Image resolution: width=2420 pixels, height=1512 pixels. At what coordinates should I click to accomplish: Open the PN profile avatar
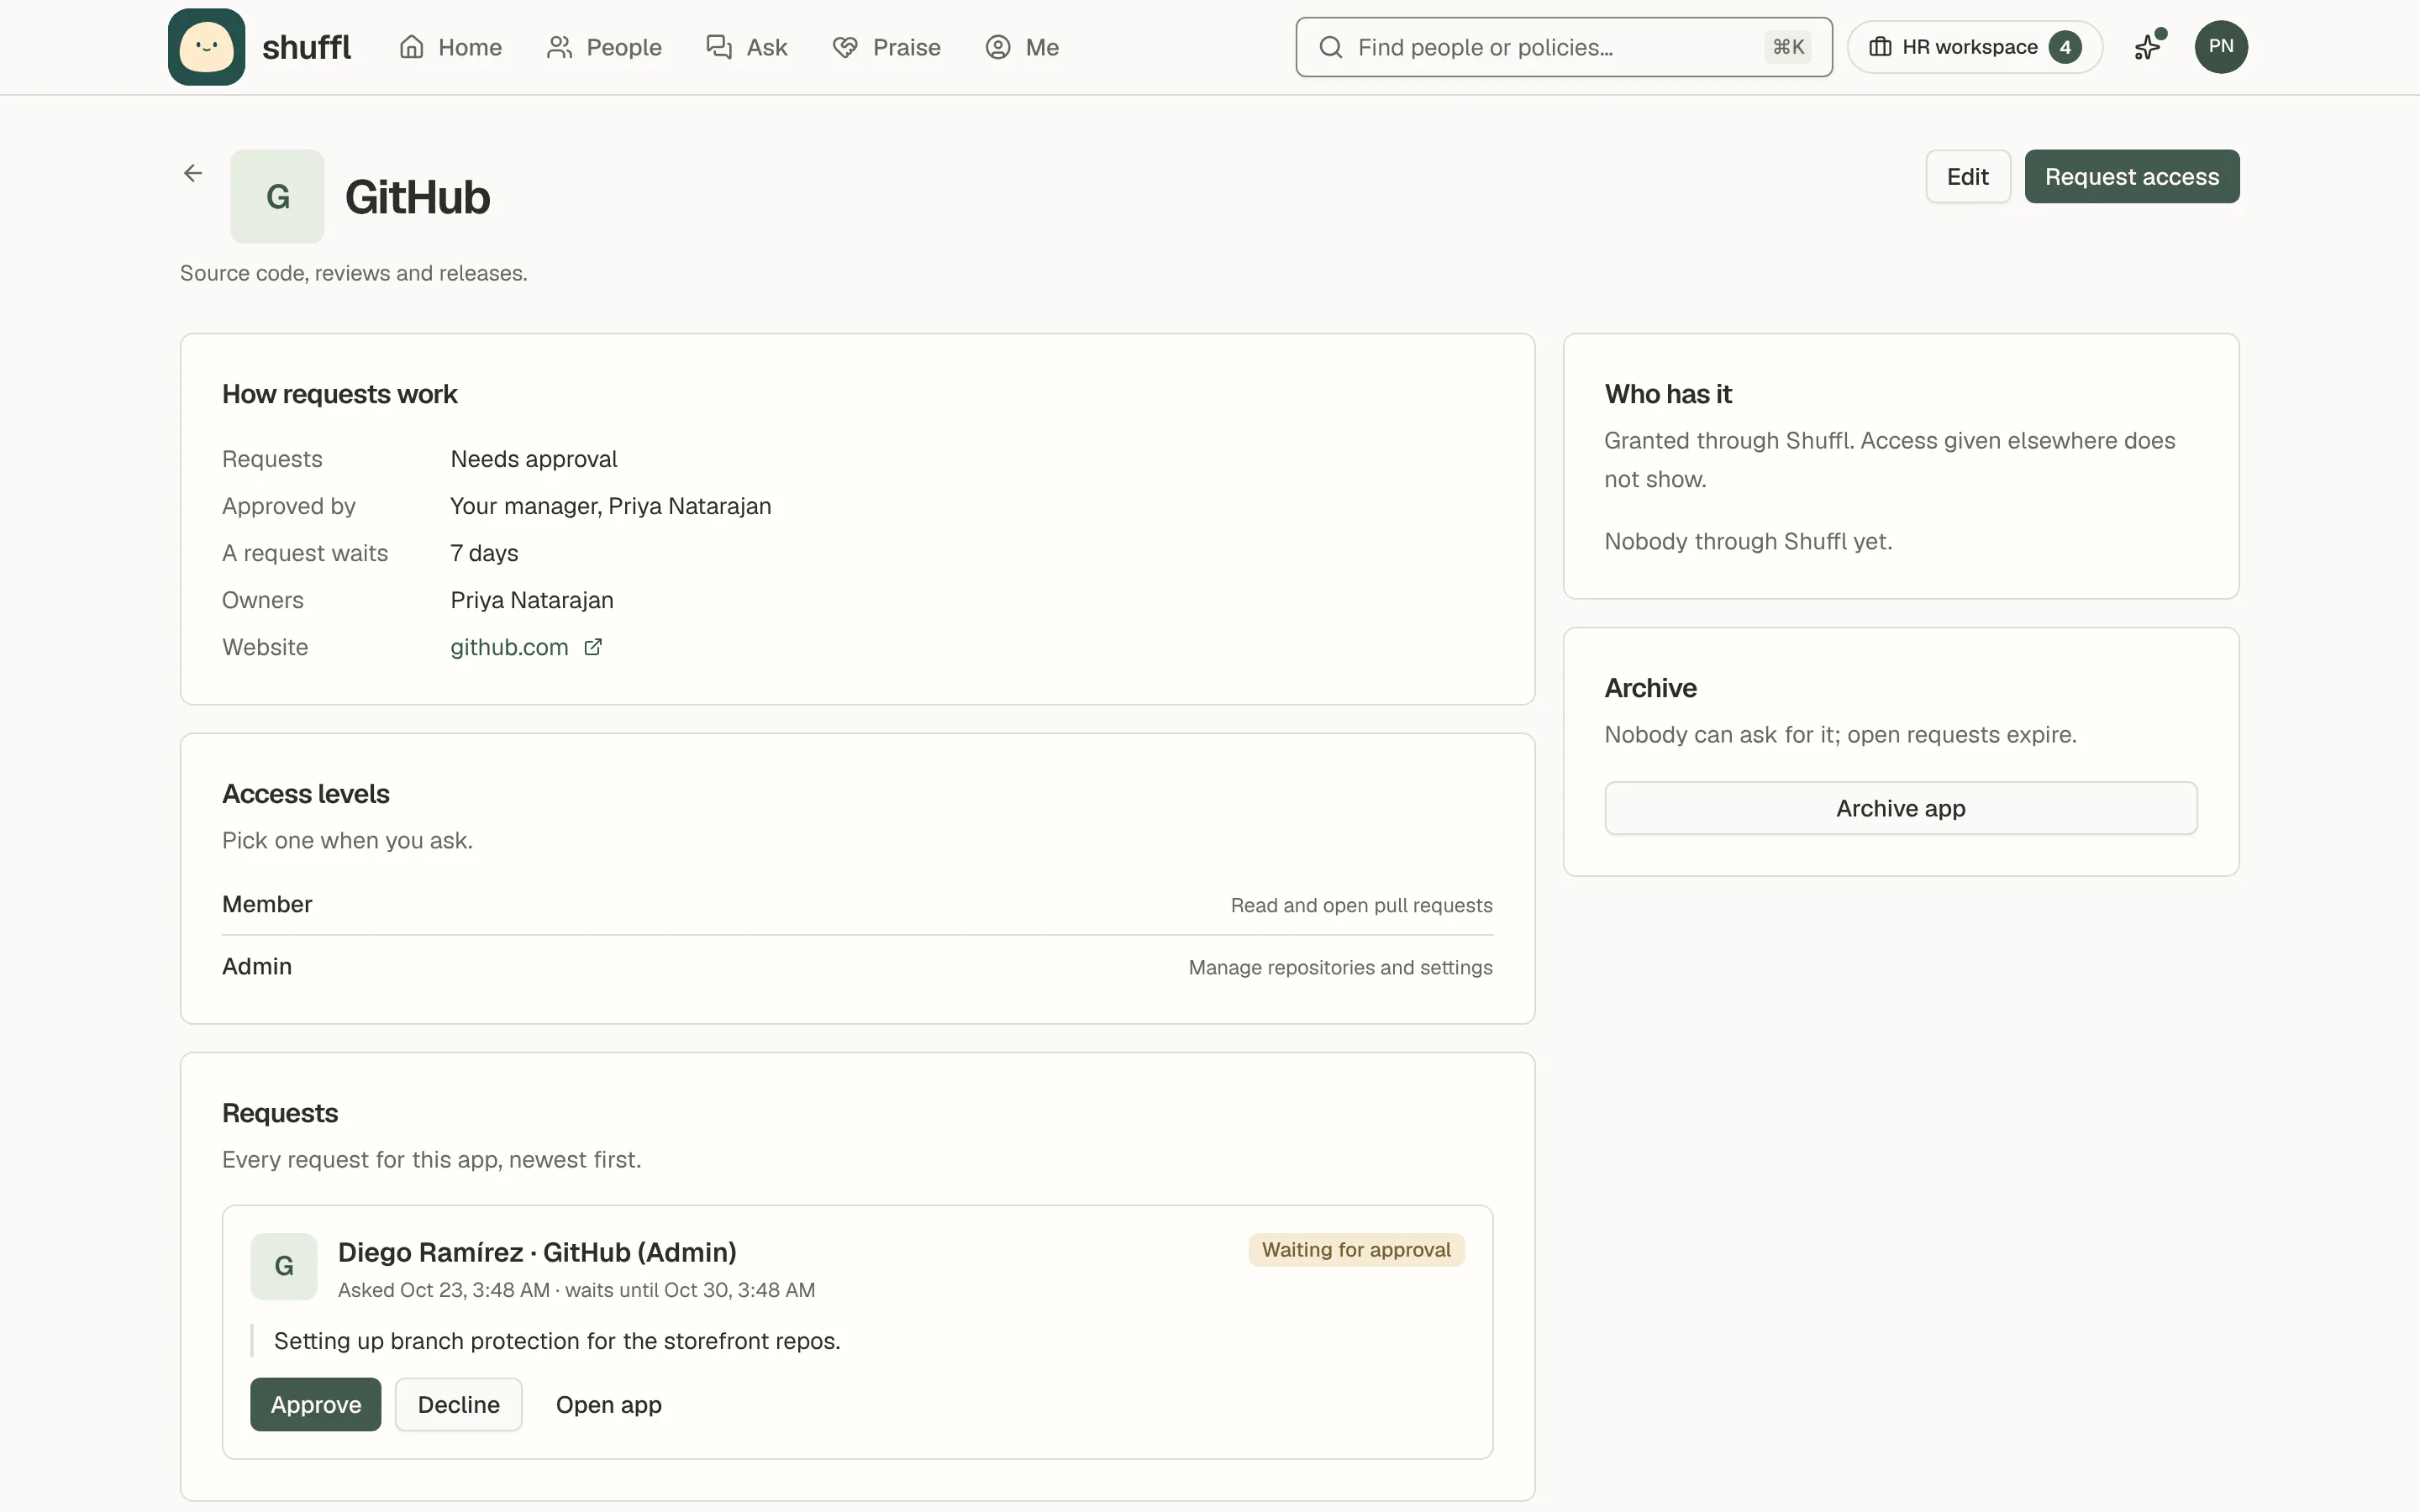(x=2221, y=47)
